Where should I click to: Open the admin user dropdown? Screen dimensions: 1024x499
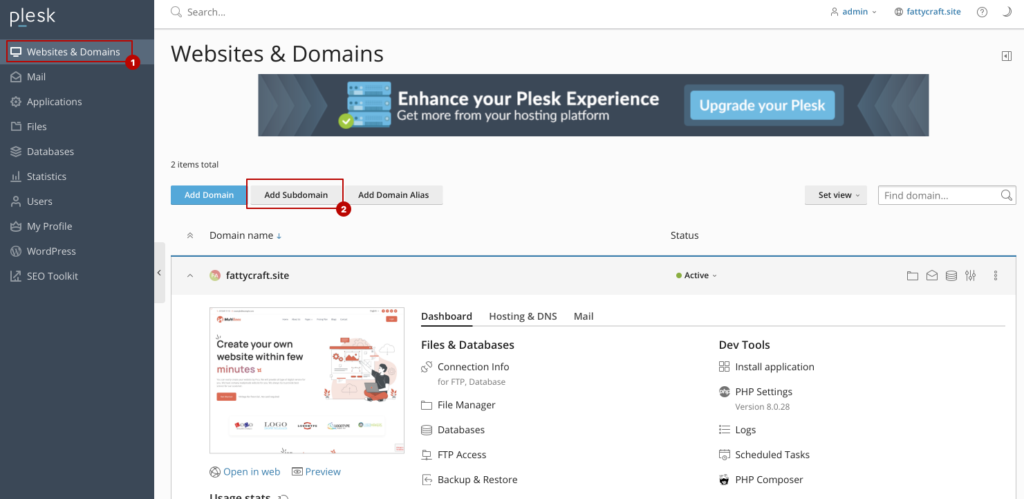pos(854,12)
